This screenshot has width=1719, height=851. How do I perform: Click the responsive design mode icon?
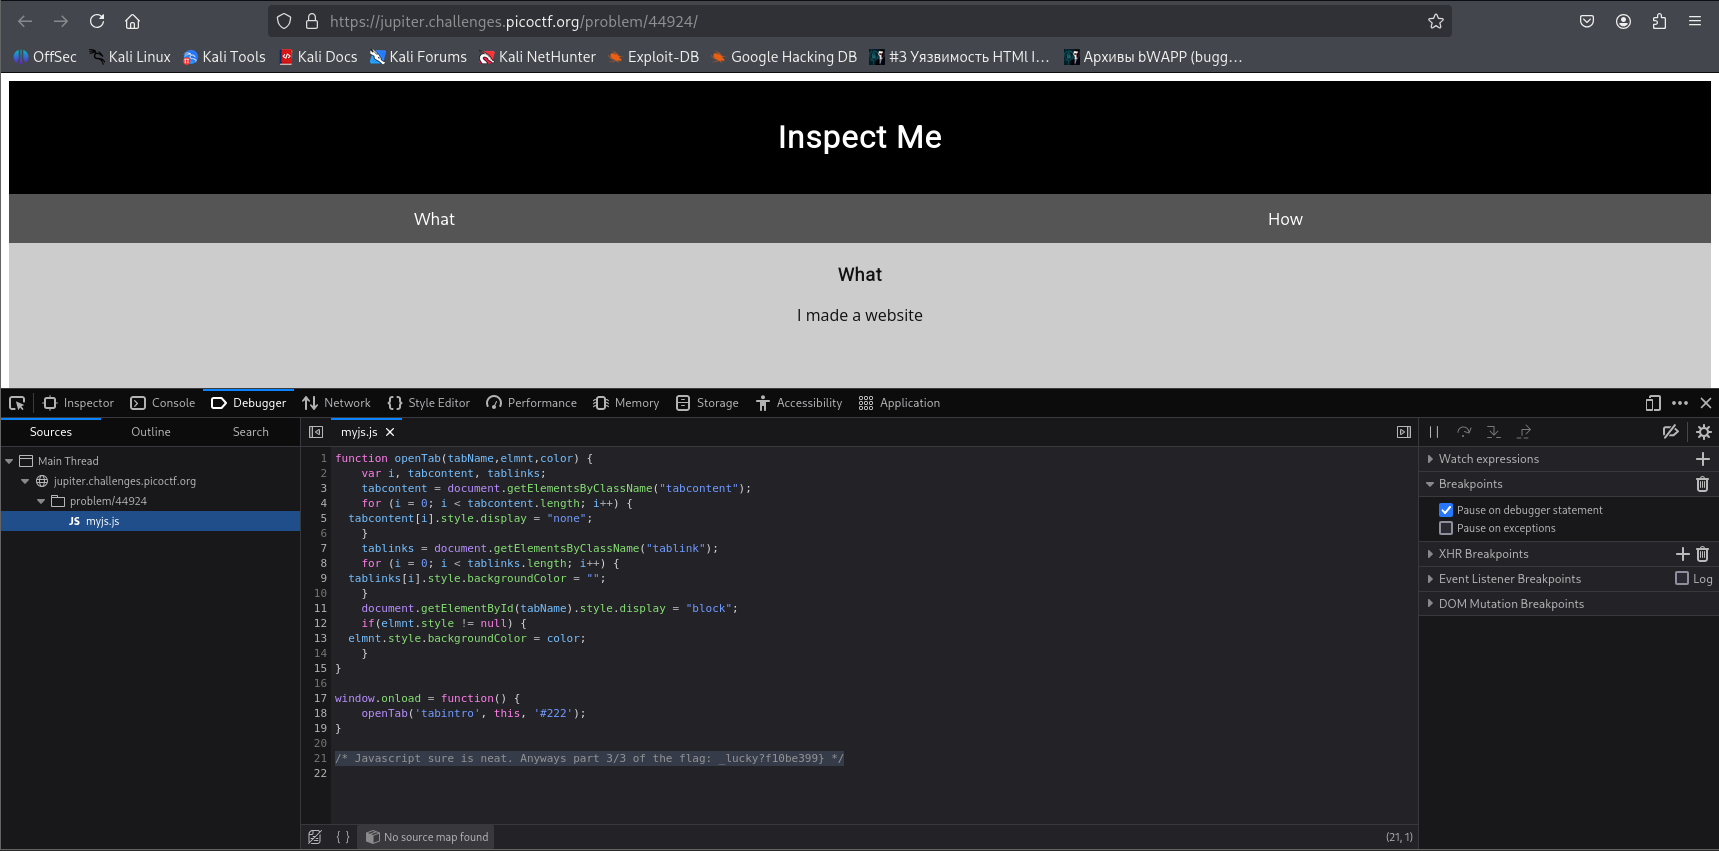tap(1653, 403)
